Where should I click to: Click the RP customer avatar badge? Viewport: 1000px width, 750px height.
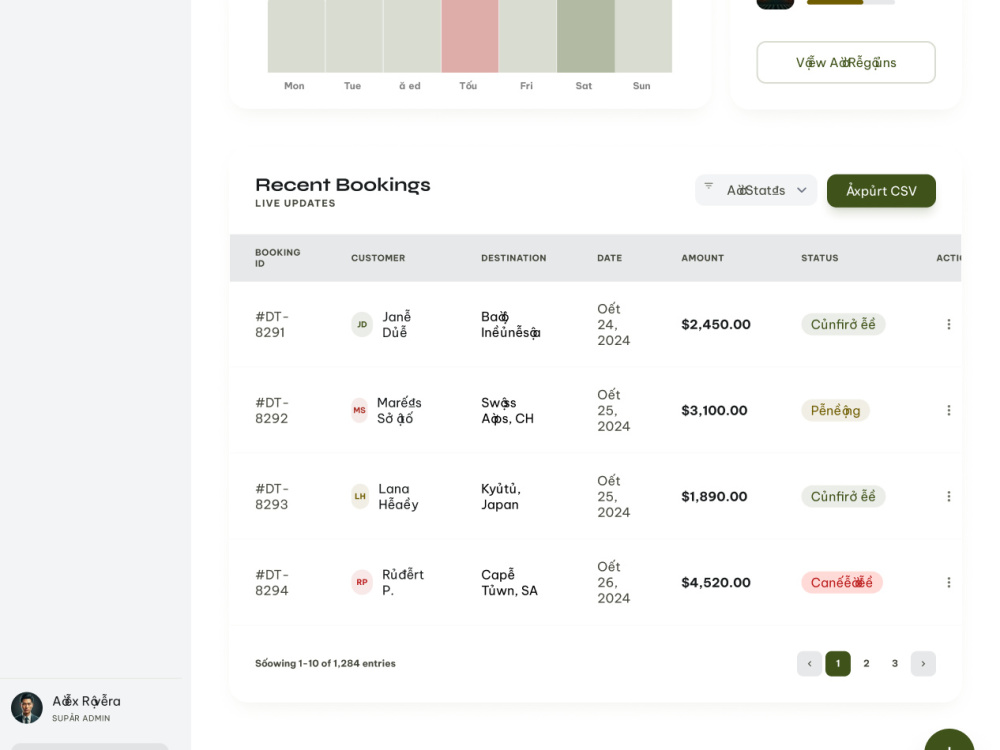362,582
